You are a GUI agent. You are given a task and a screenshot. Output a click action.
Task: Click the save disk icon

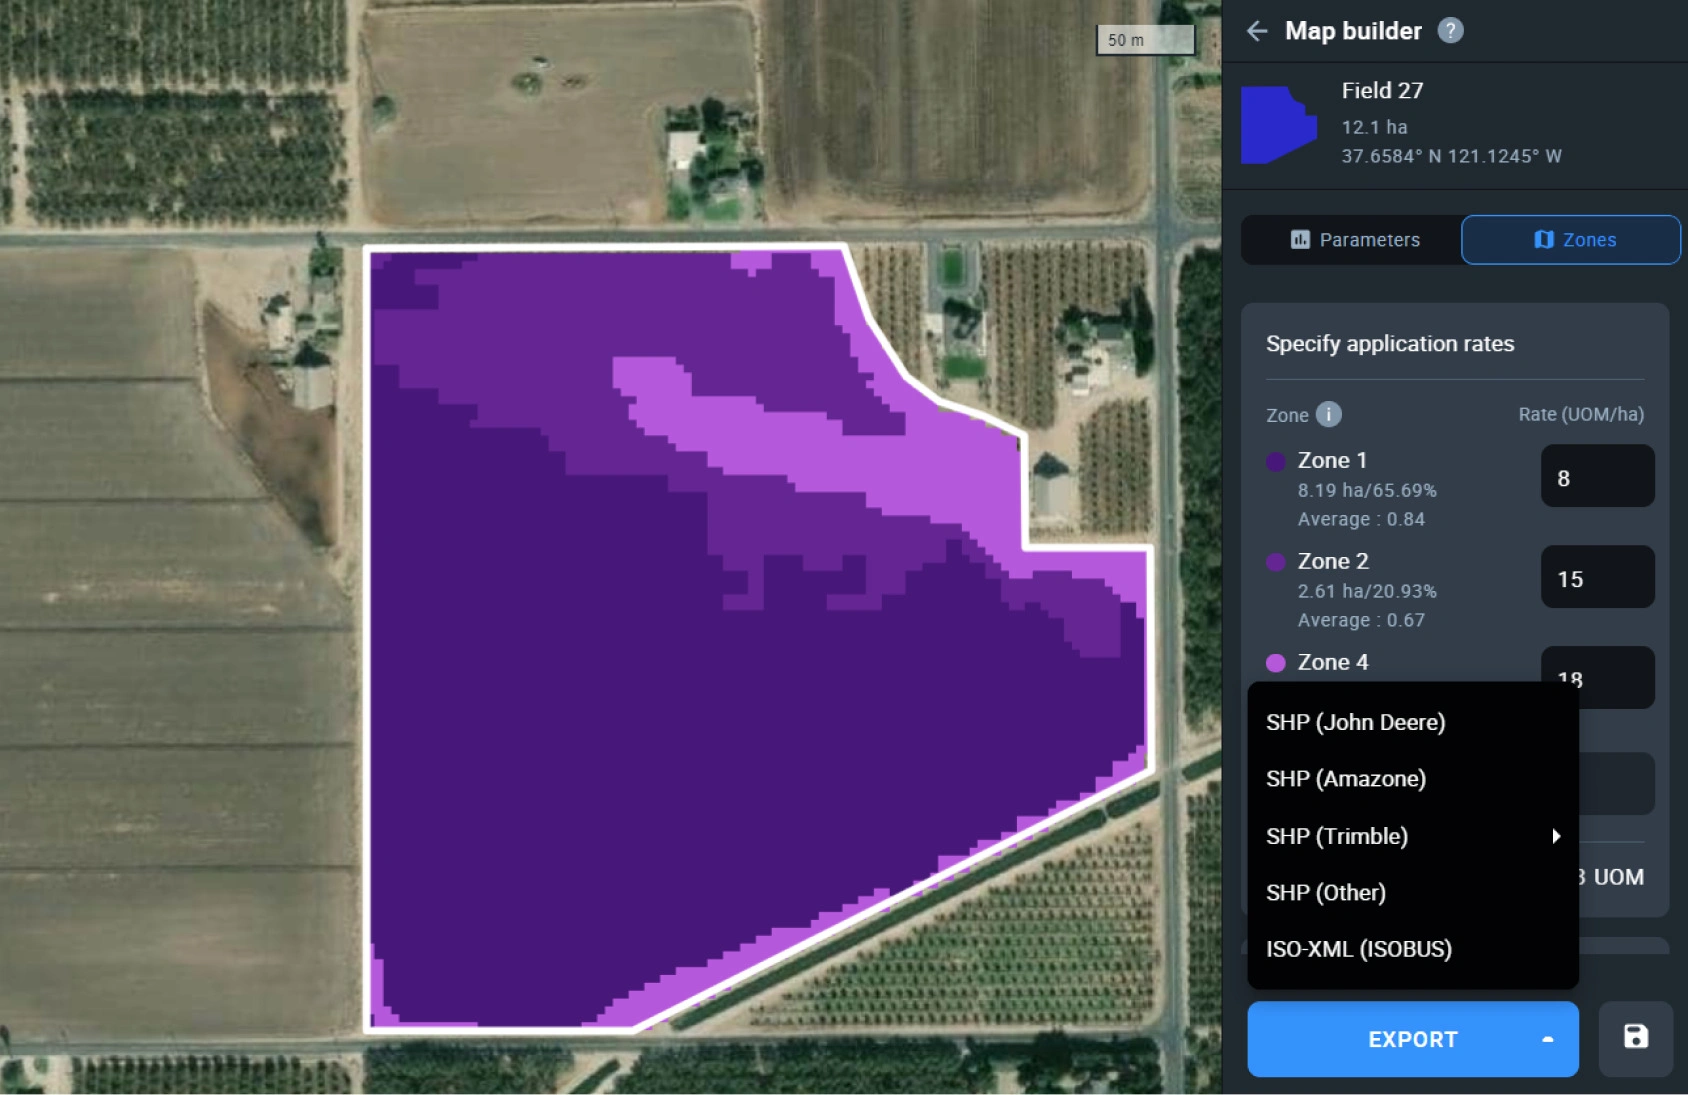[1635, 1037]
